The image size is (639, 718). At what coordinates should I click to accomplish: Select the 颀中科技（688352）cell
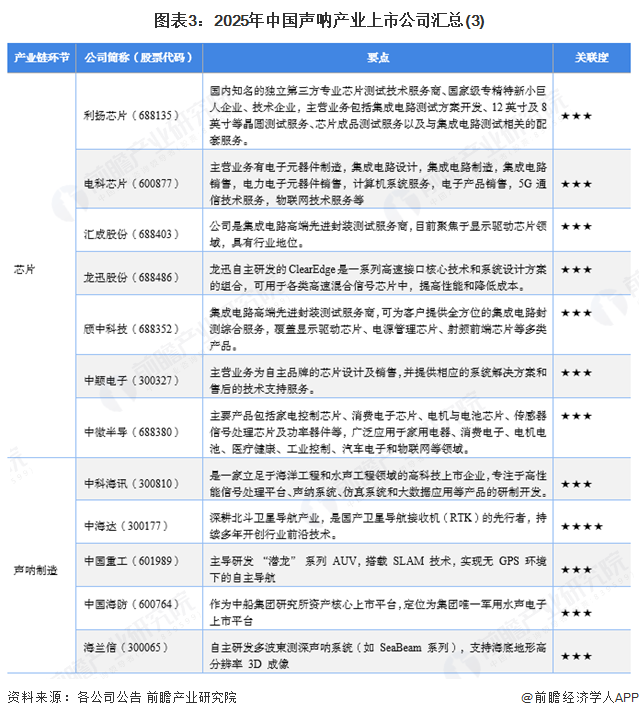click(x=131, y=329)
